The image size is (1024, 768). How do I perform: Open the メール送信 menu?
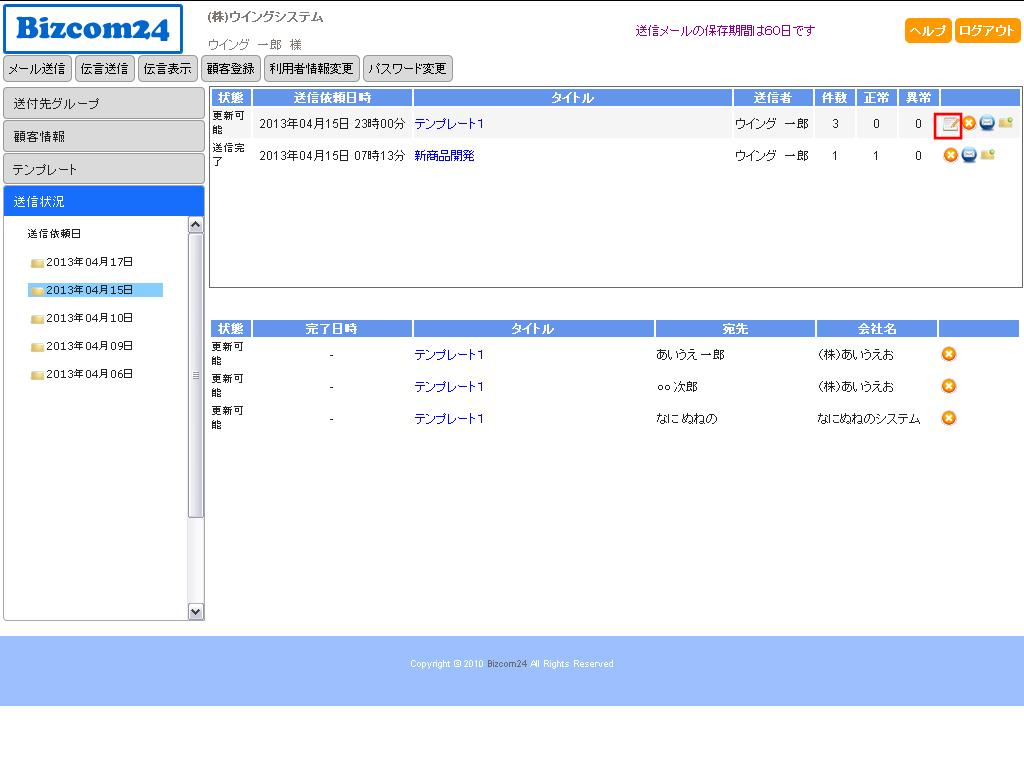pos(38,69)
